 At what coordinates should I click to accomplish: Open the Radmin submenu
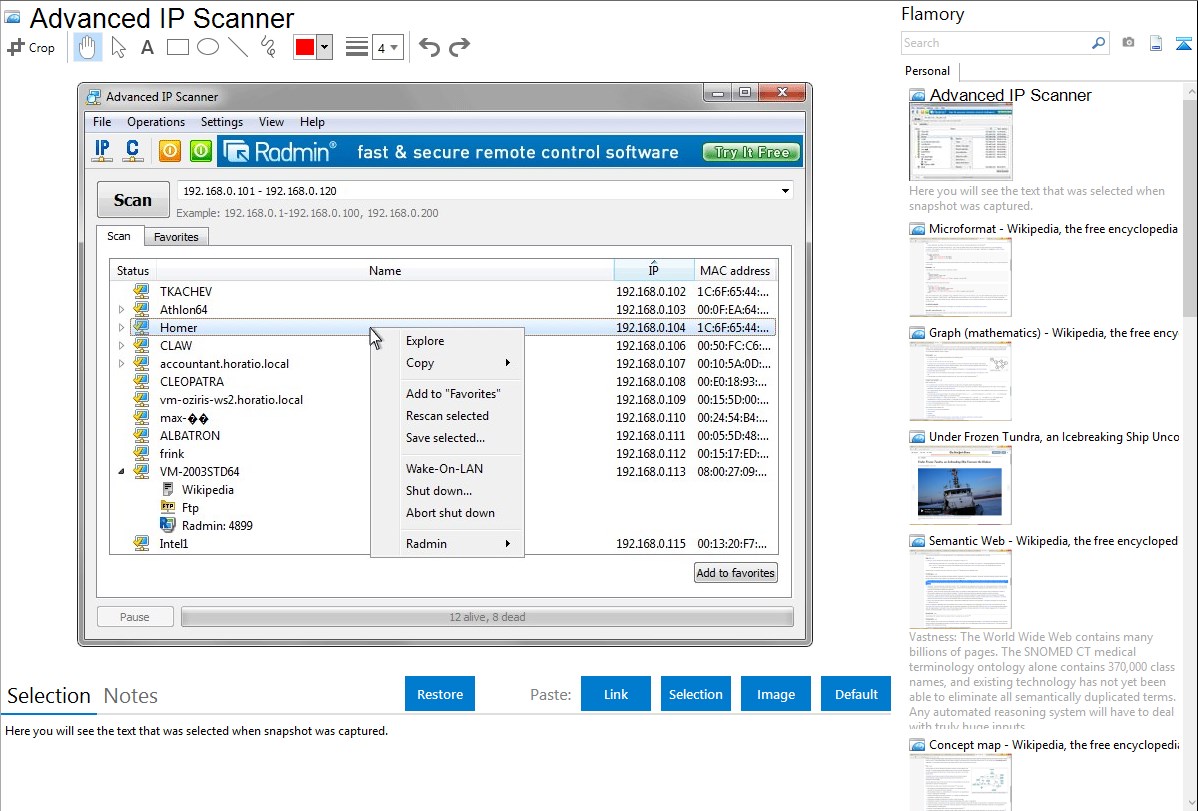coord(447,543)
